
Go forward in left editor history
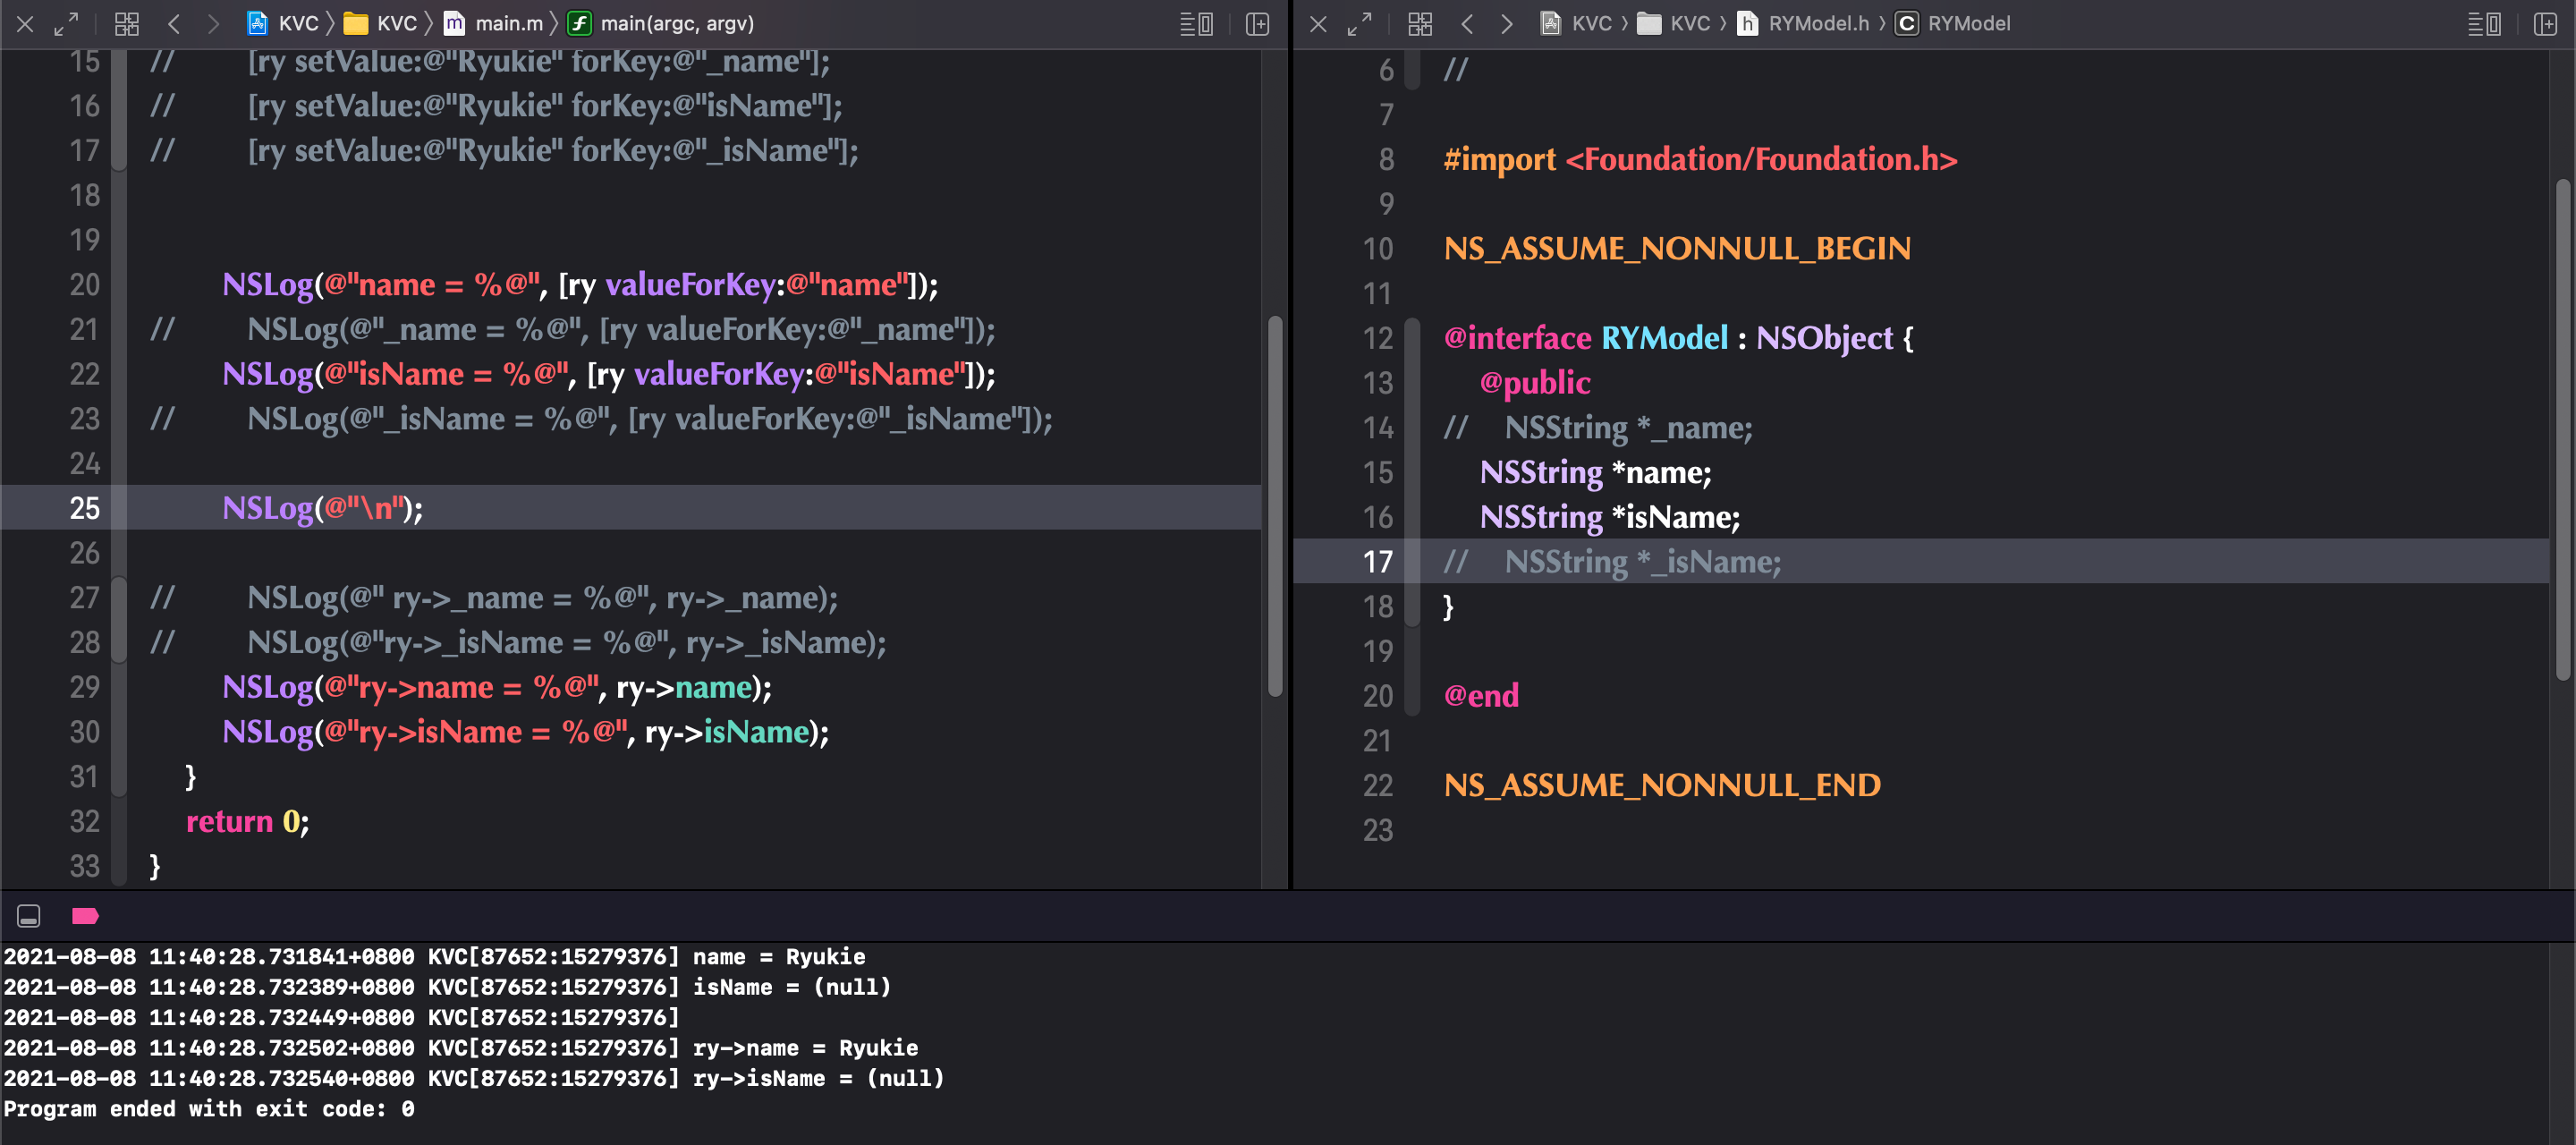click(213, 24)
